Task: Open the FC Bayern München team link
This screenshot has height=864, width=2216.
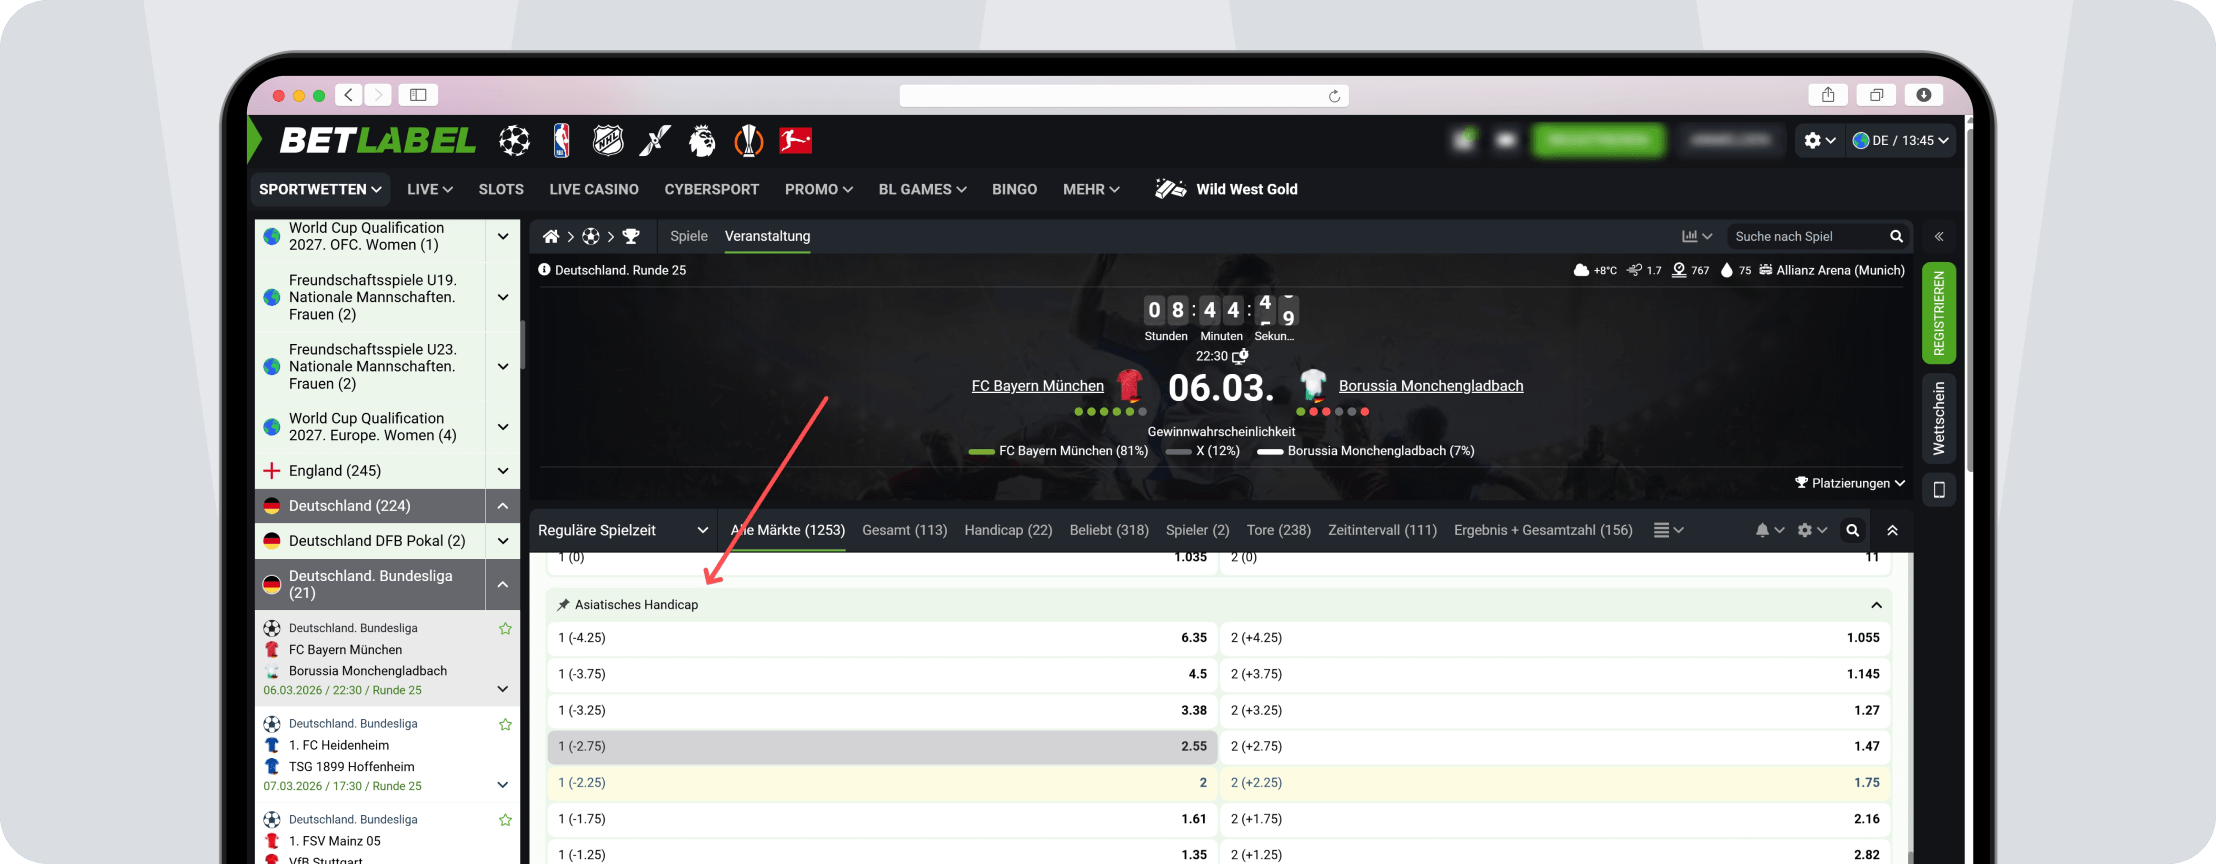Action: tap(1038, 386)
